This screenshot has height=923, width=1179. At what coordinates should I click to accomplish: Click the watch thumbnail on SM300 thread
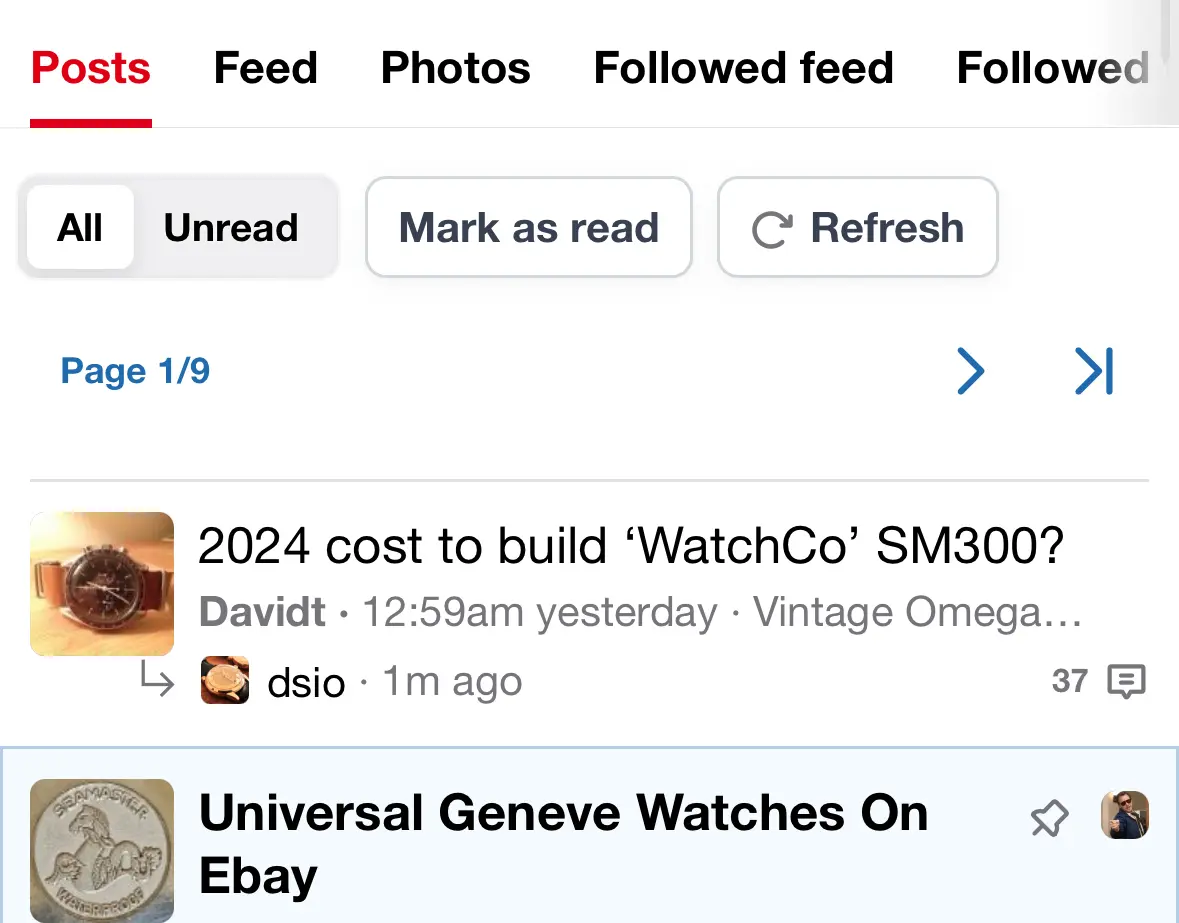click(x=102, y=584)
